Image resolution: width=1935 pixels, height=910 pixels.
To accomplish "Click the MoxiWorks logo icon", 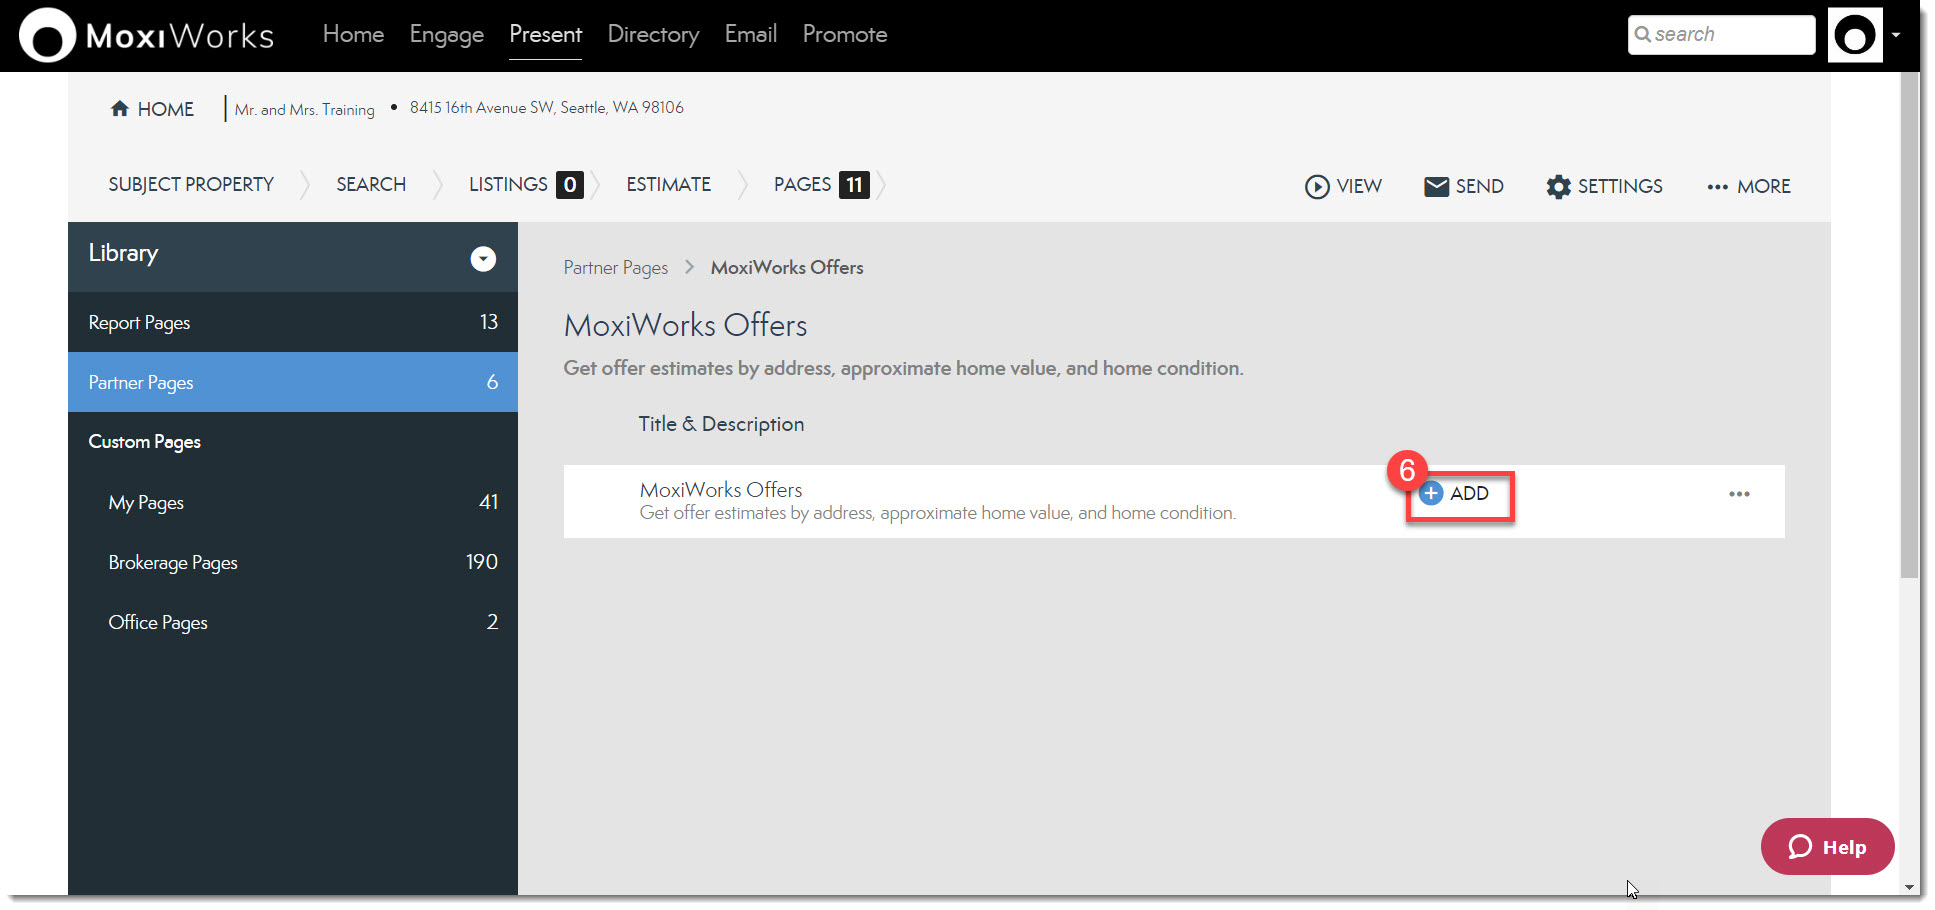I will tap(47, 36).
